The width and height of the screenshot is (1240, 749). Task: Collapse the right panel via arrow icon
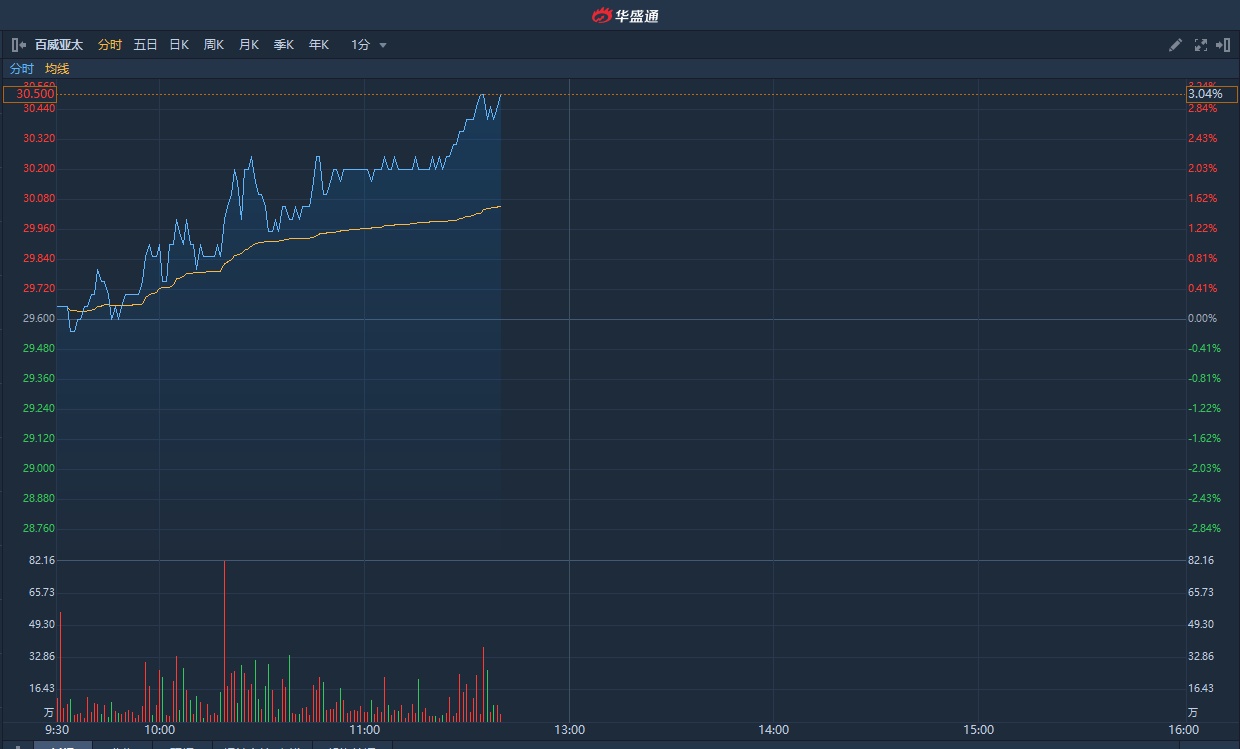[x=1223, y=45]
